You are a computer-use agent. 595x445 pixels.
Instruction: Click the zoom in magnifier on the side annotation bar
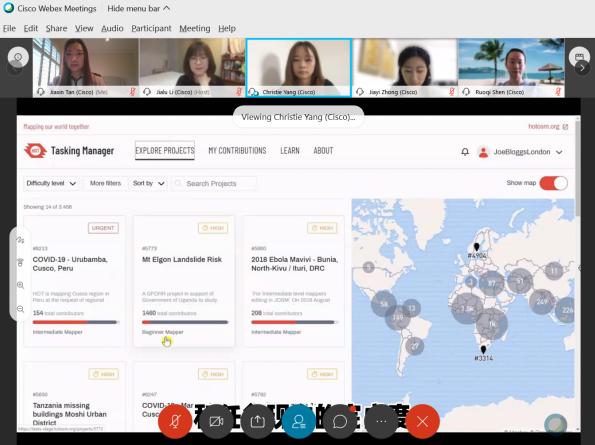pyautogui.click(x=20, y=285)
